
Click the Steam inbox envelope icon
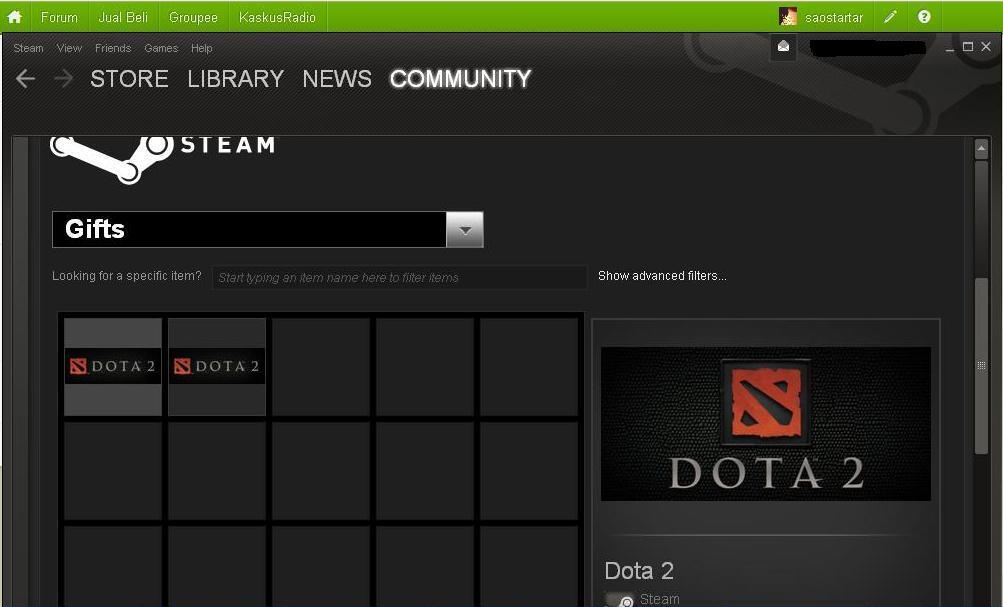pos(784,47)
